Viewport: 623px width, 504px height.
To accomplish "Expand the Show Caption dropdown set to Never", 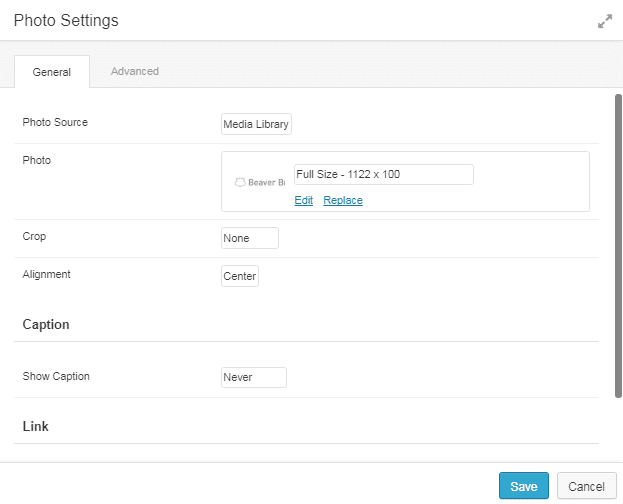I will tap(253, 377).
